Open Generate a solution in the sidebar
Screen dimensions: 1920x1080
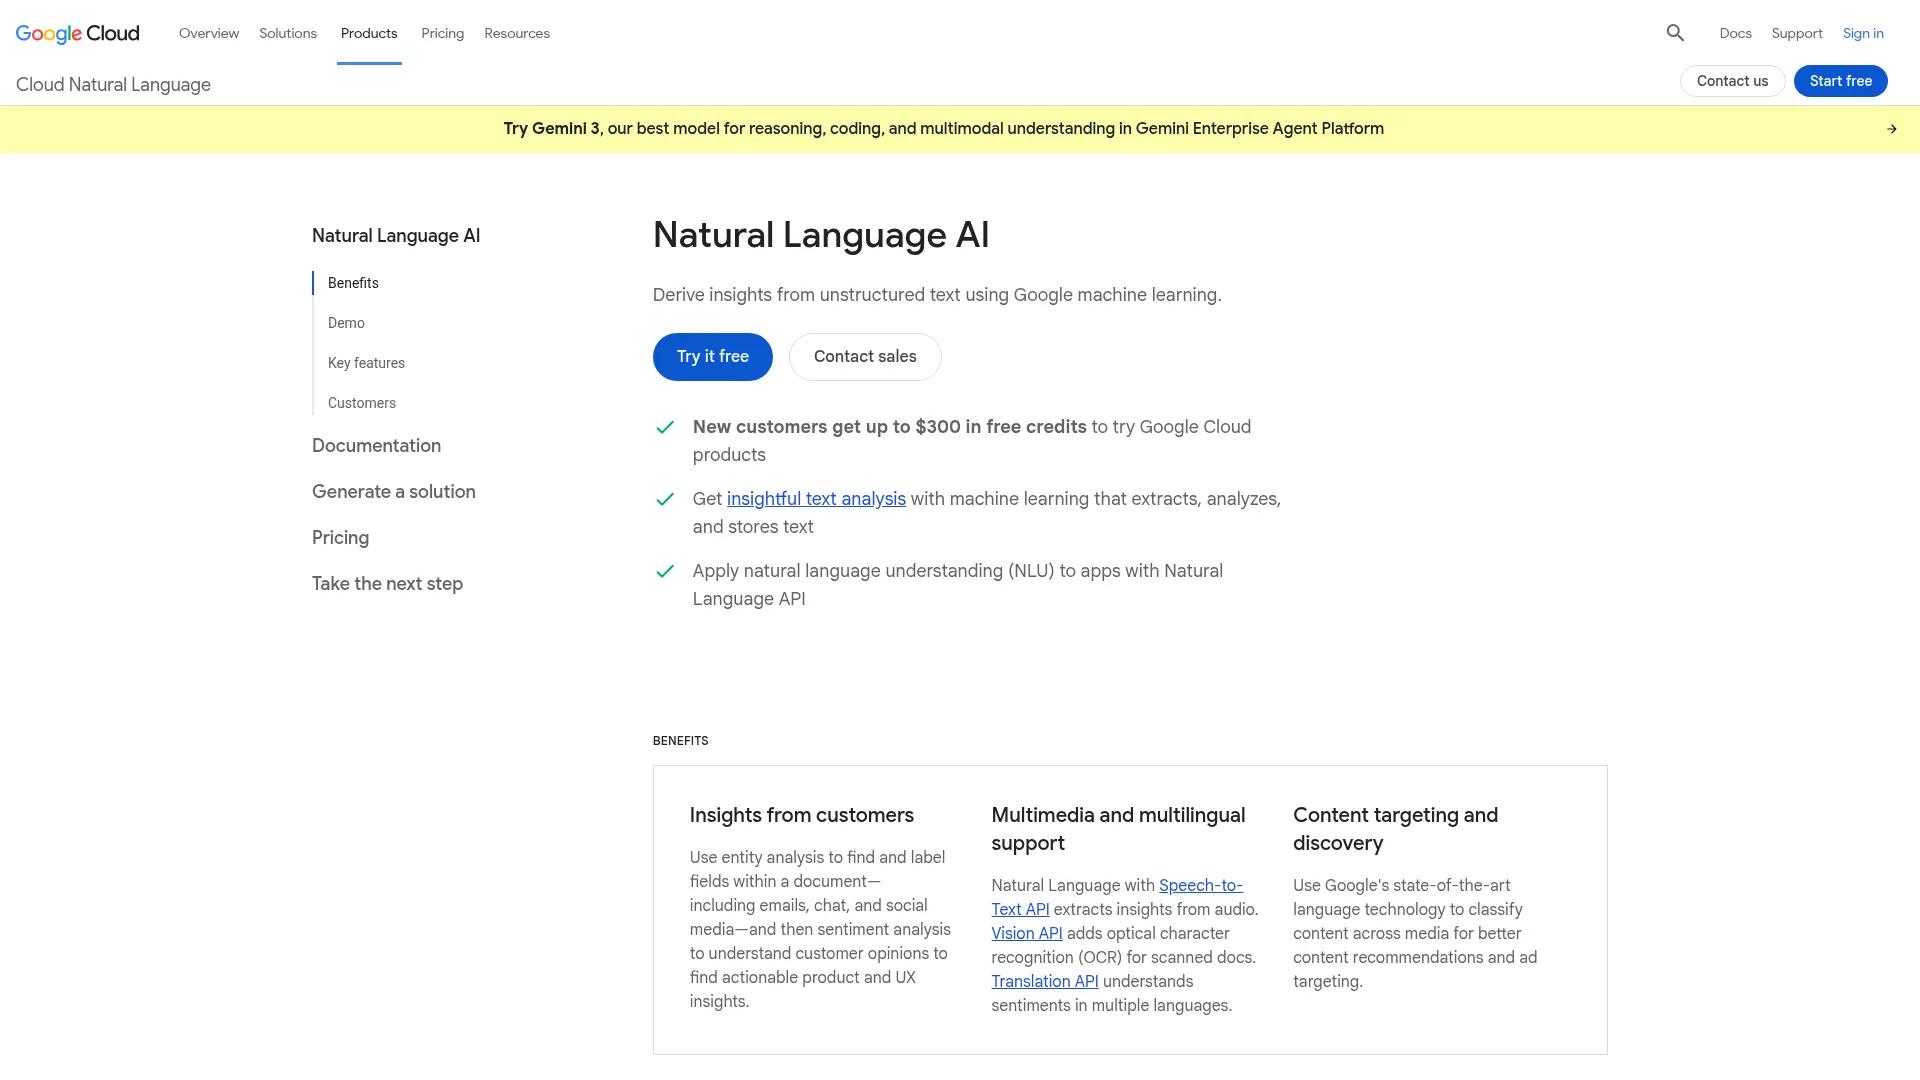pos(394,492)
